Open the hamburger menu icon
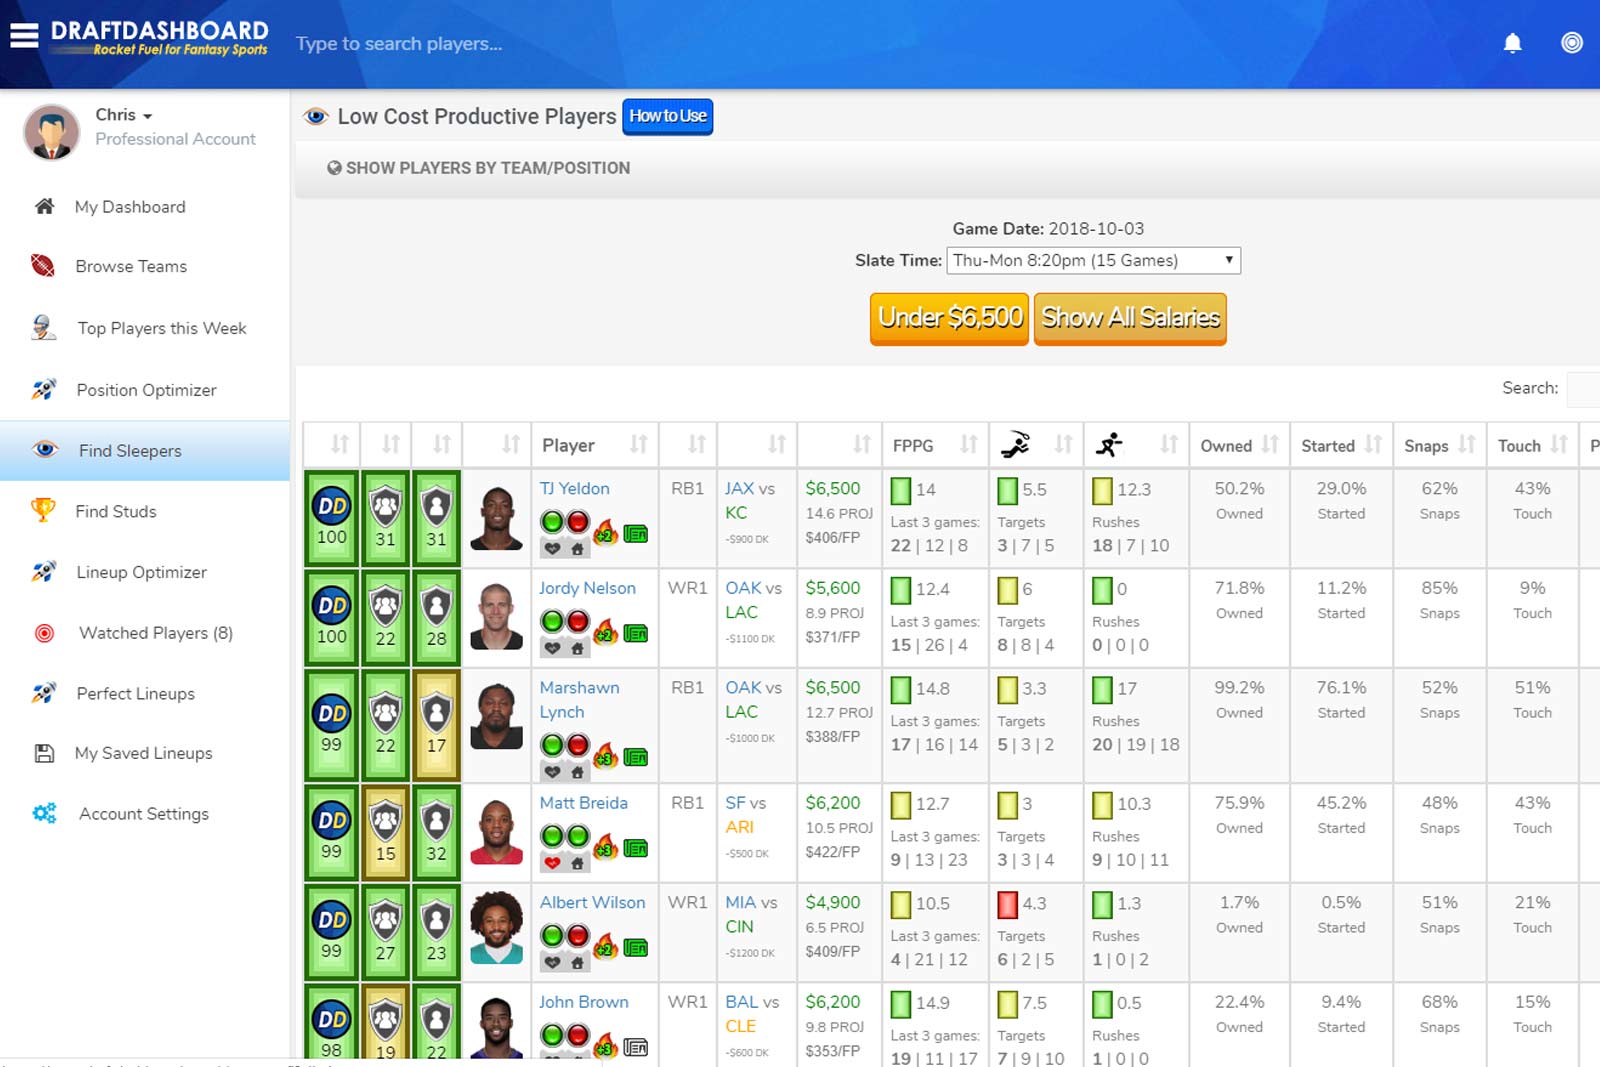This screenshot has width=1600, height=1067. [x=24, y=35]
